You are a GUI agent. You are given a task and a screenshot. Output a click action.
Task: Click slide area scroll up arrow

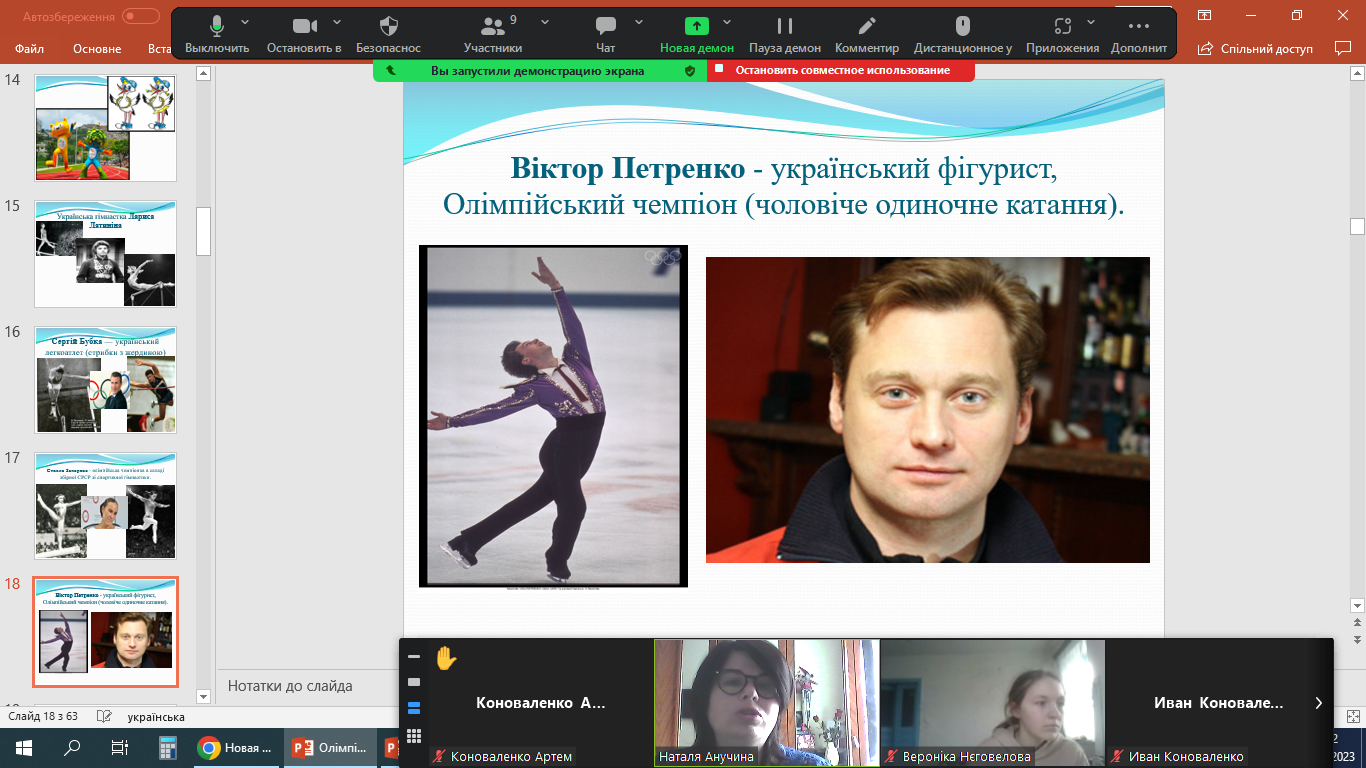point(1357,73)
